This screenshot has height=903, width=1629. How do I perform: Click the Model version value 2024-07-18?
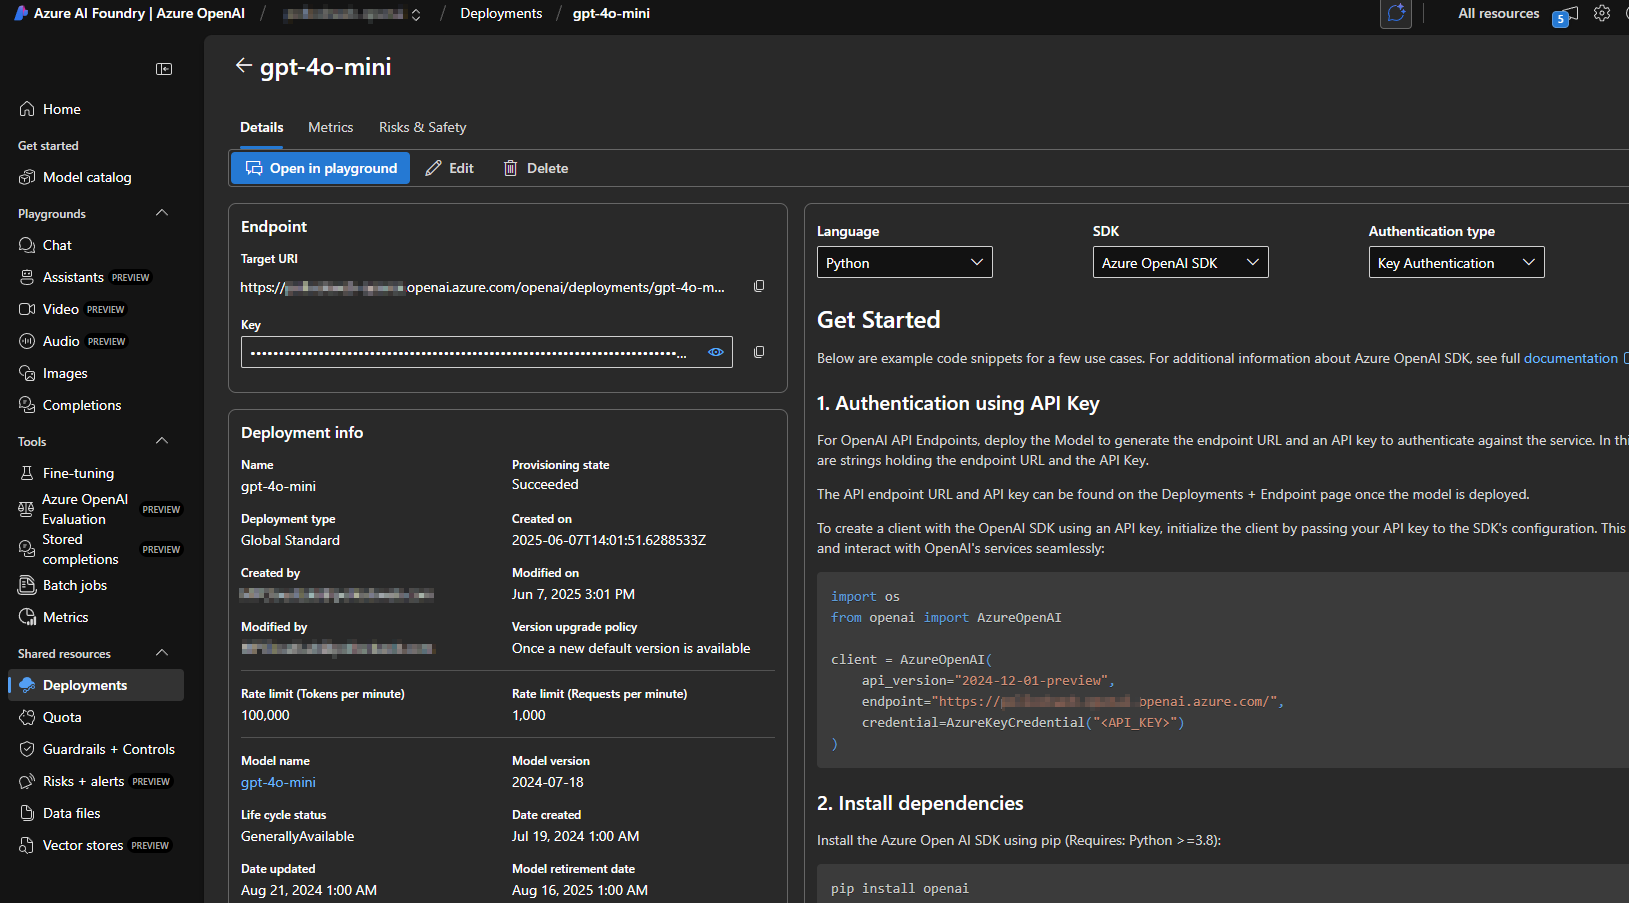pos(547,782)
